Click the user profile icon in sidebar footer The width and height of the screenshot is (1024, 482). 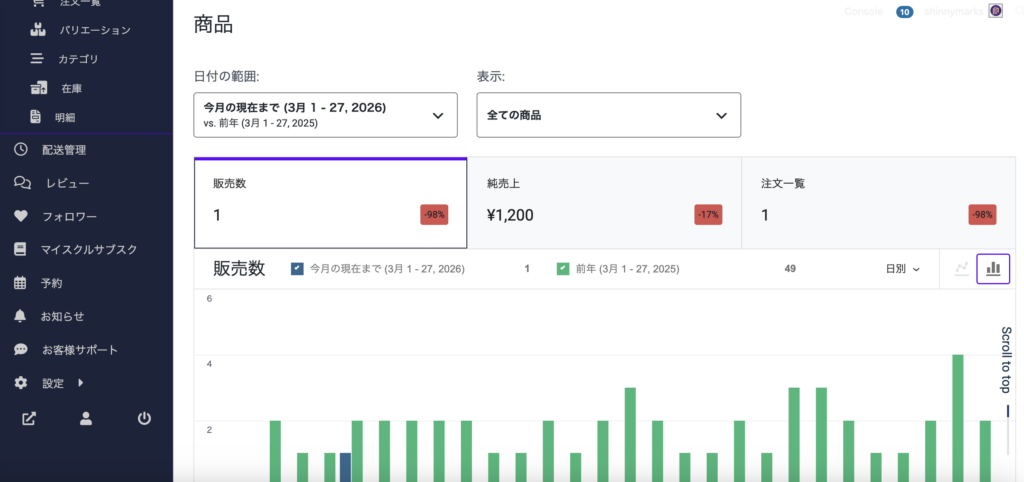(x=86, y=419)
